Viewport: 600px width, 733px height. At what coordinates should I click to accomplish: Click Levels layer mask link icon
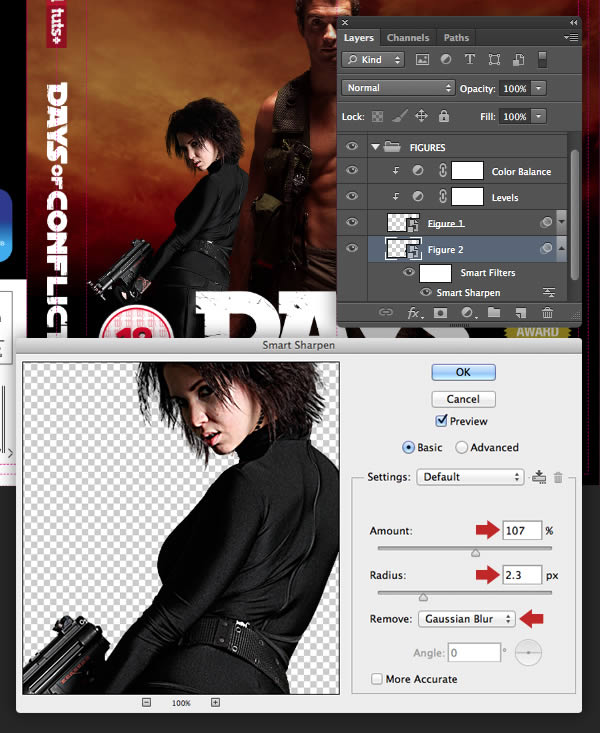point(443,196)
